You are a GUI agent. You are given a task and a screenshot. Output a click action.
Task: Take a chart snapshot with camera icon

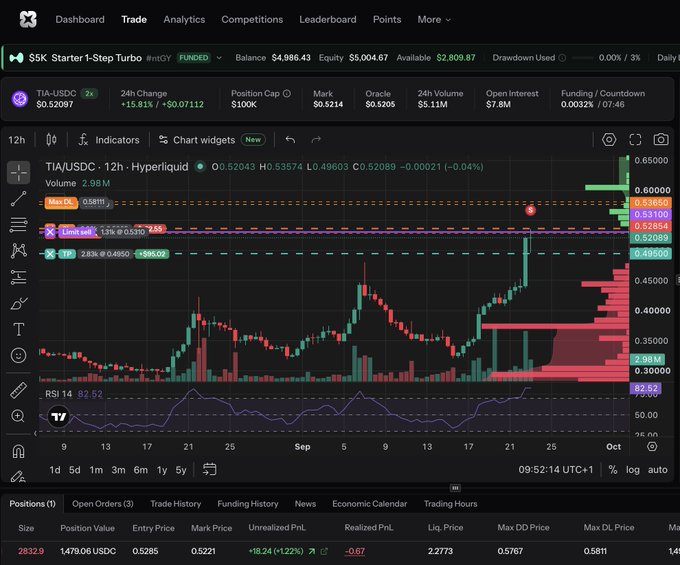(x=661, y=140)
